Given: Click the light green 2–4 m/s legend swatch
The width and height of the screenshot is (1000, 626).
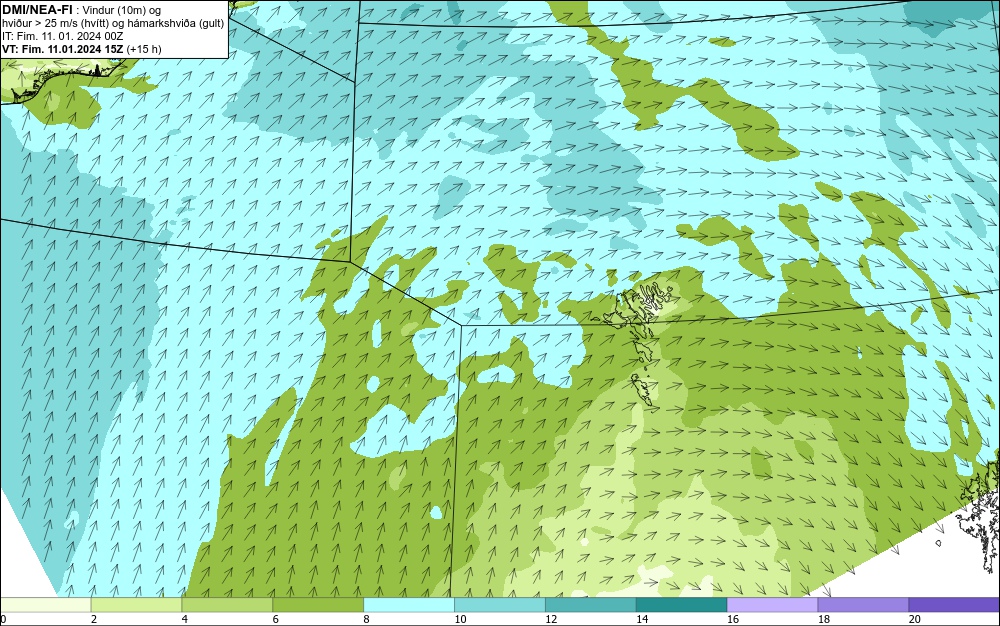Looking at the screenshot, I should [136, 605].
